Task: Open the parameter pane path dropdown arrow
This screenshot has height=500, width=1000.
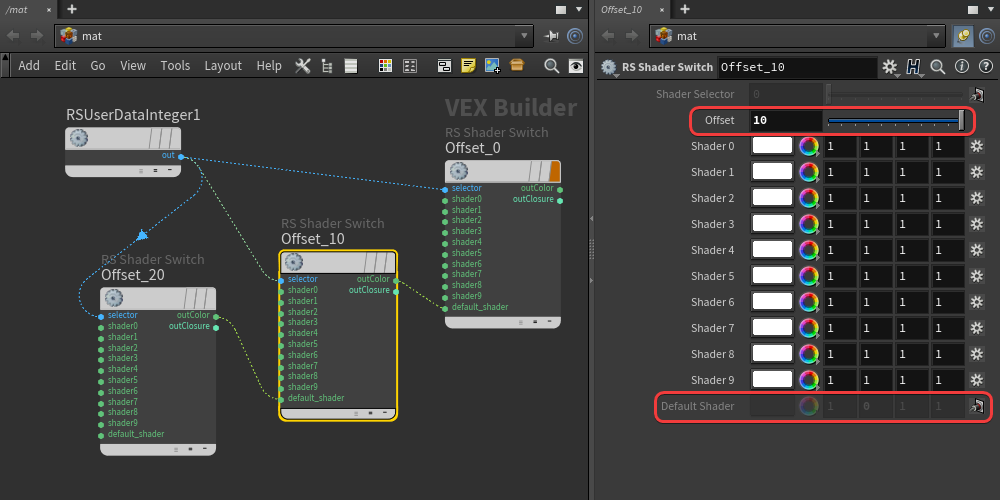Action: (x=936, y=36)
